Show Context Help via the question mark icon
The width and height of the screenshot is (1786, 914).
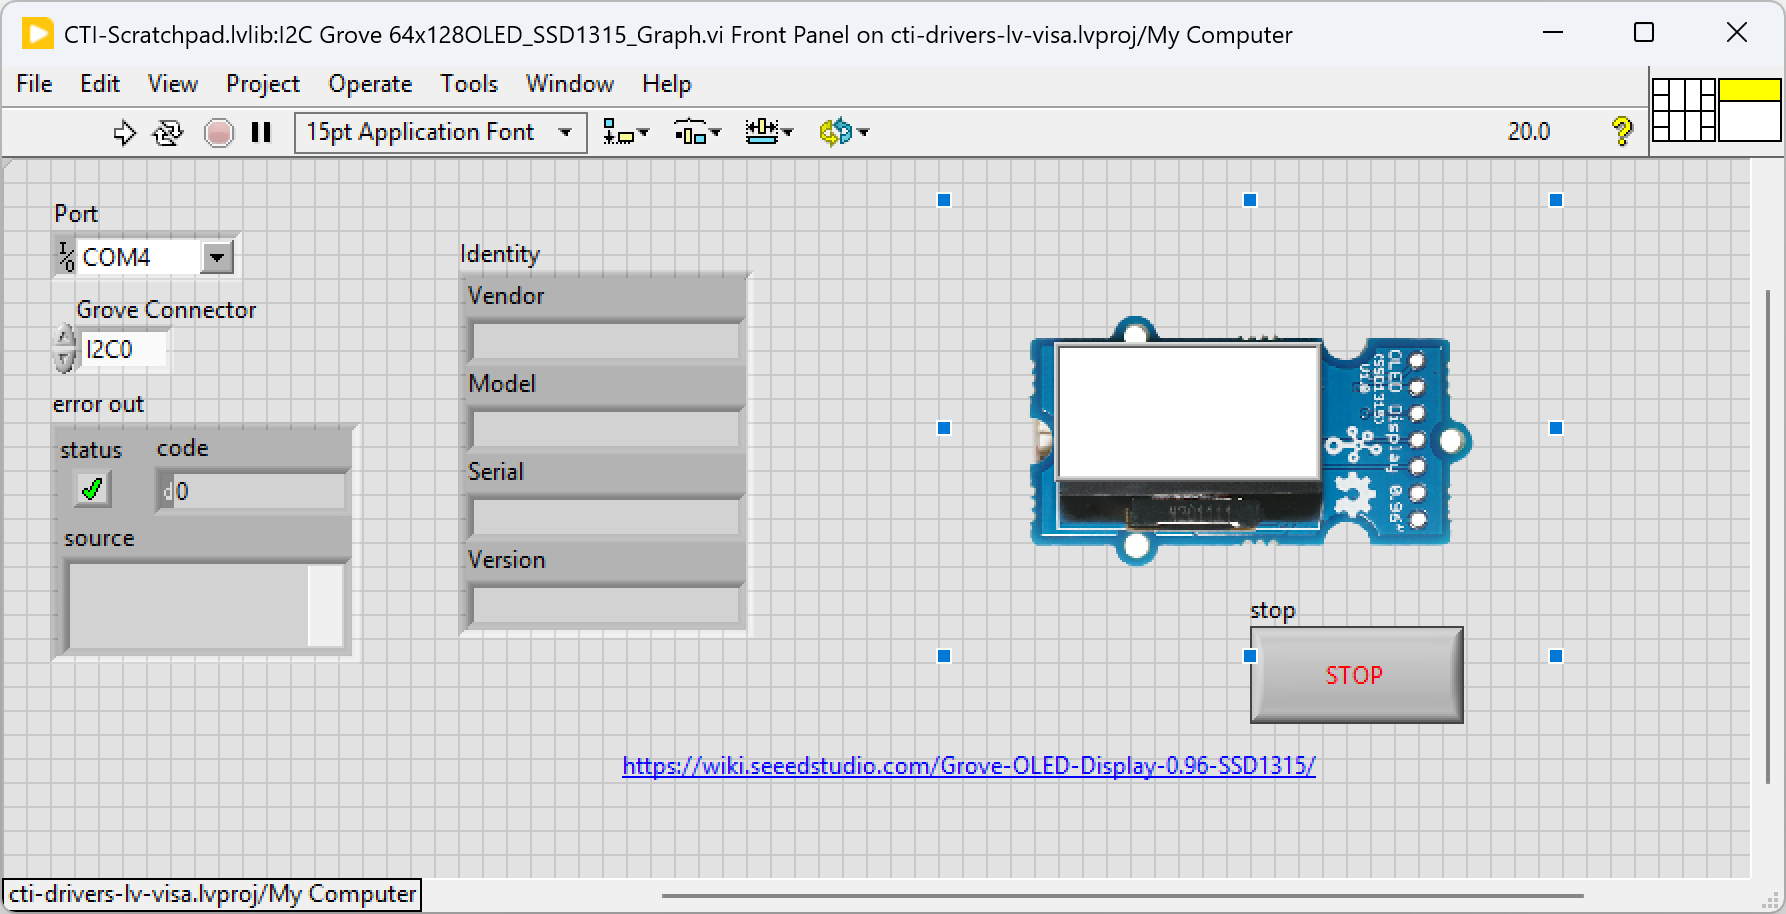(x=1622, y=131)
